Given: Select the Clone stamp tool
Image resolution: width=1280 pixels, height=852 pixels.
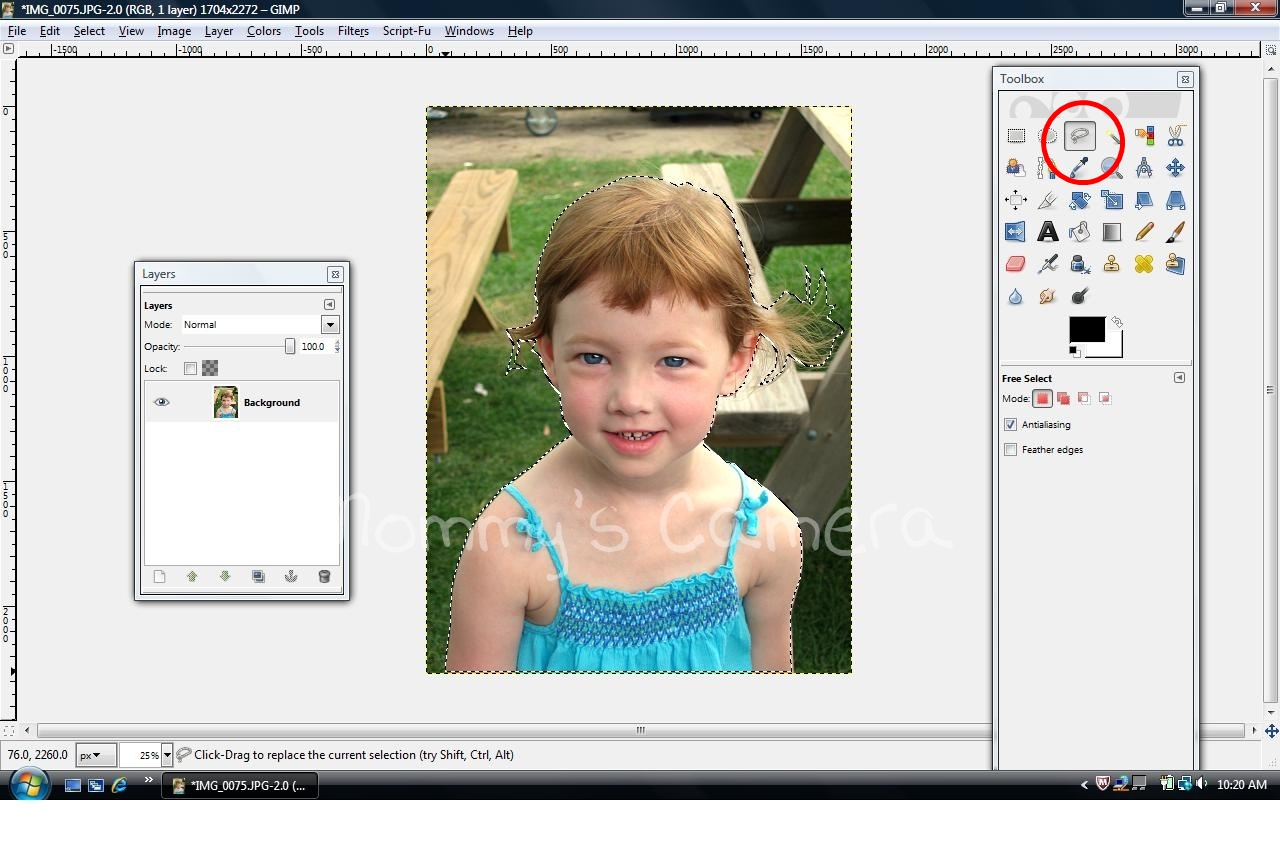Looking at the screenshot, I should (1112, 264).
